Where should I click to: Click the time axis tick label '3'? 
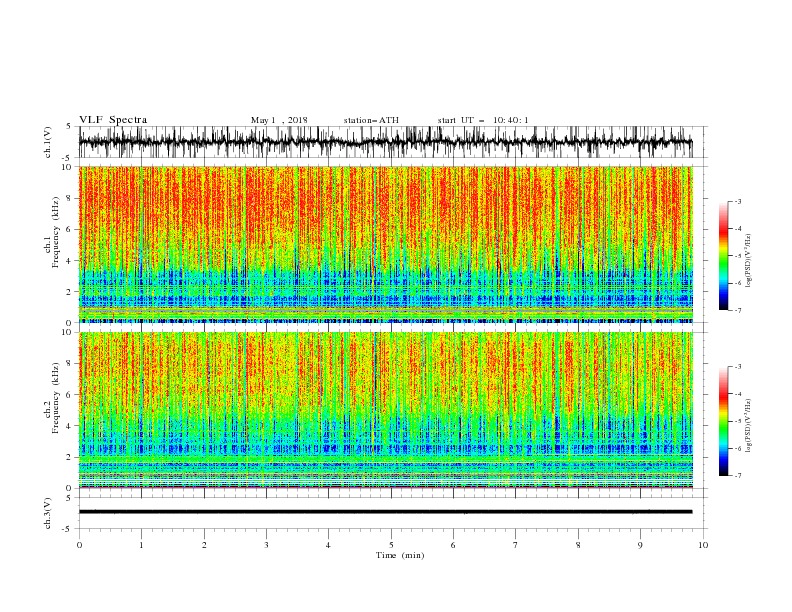click(266, 545)
